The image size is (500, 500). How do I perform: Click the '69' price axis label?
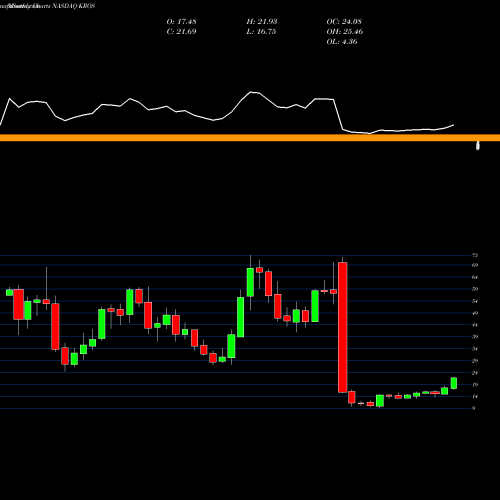475,265
